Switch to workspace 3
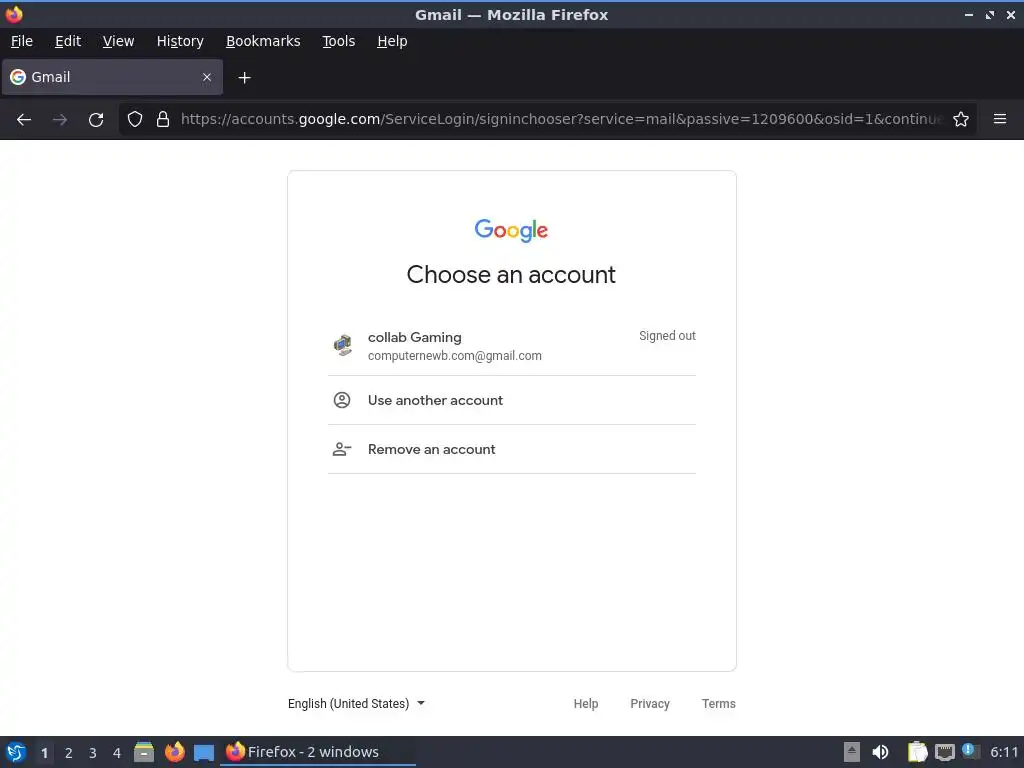The height and width of the screenshot is (768, 1024). point(93,752)
